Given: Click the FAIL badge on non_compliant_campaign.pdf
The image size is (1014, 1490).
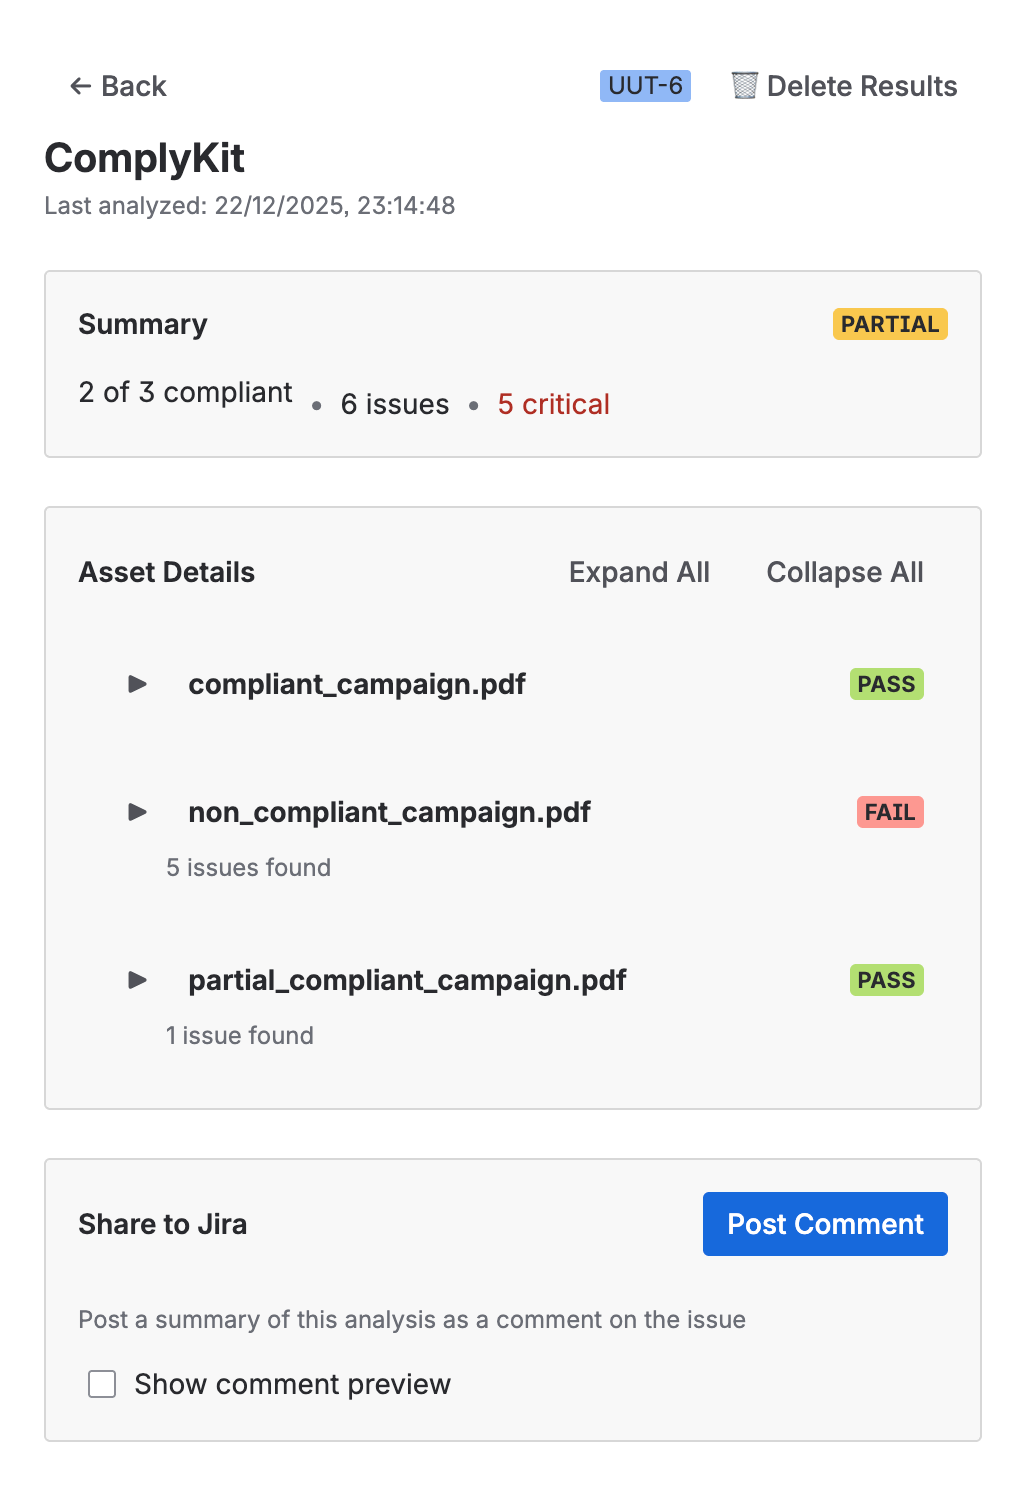Looking at the screenshot, I should tap(889, 812).
